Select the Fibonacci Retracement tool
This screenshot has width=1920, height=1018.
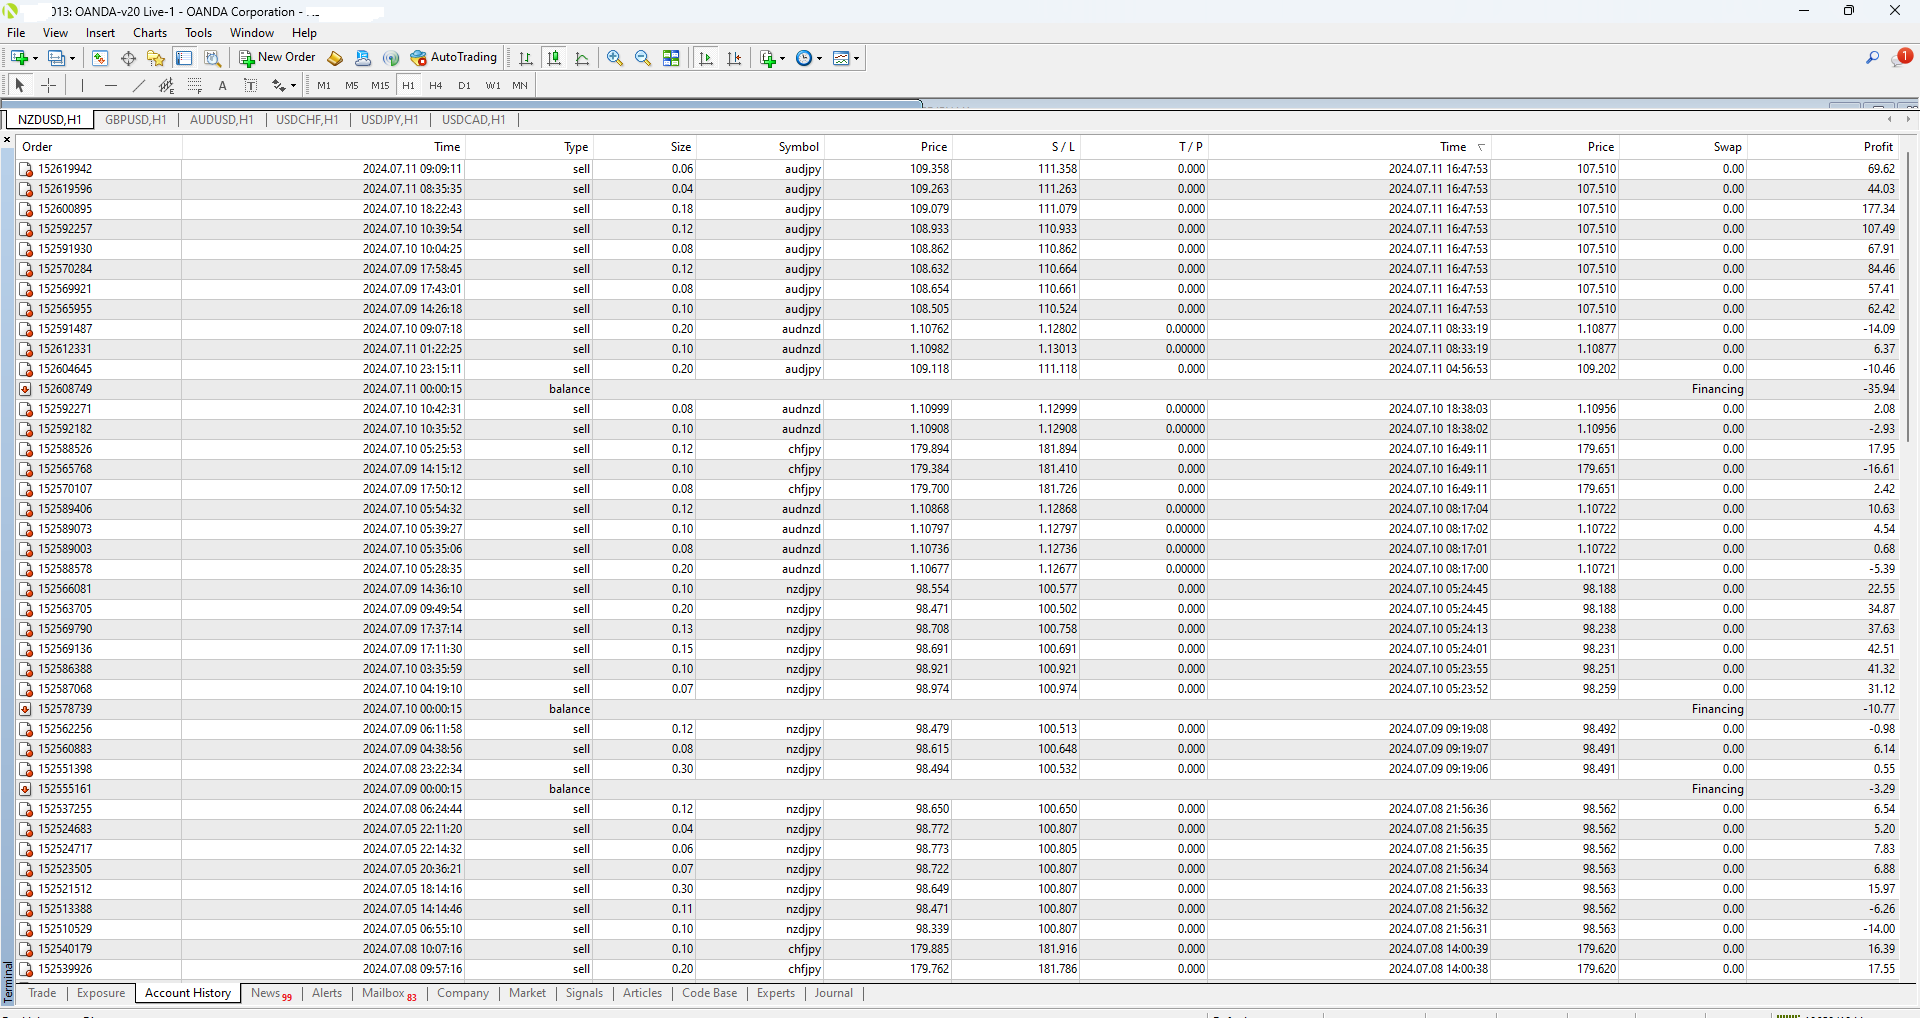(x=195, y=85)
